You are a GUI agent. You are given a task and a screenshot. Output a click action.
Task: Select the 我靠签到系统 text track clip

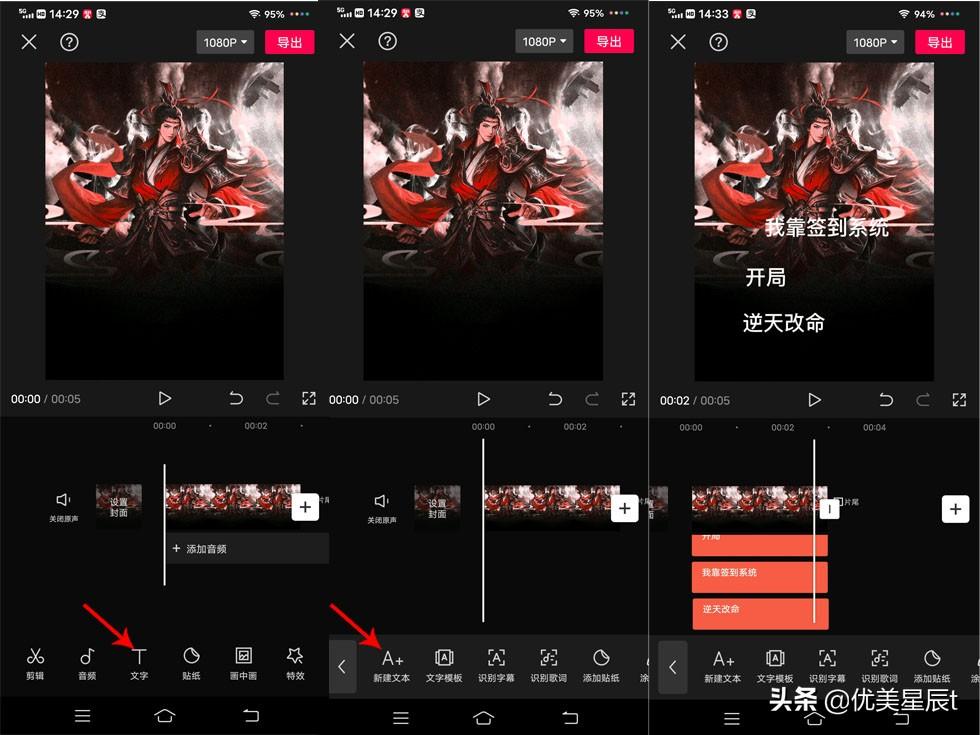759,577
